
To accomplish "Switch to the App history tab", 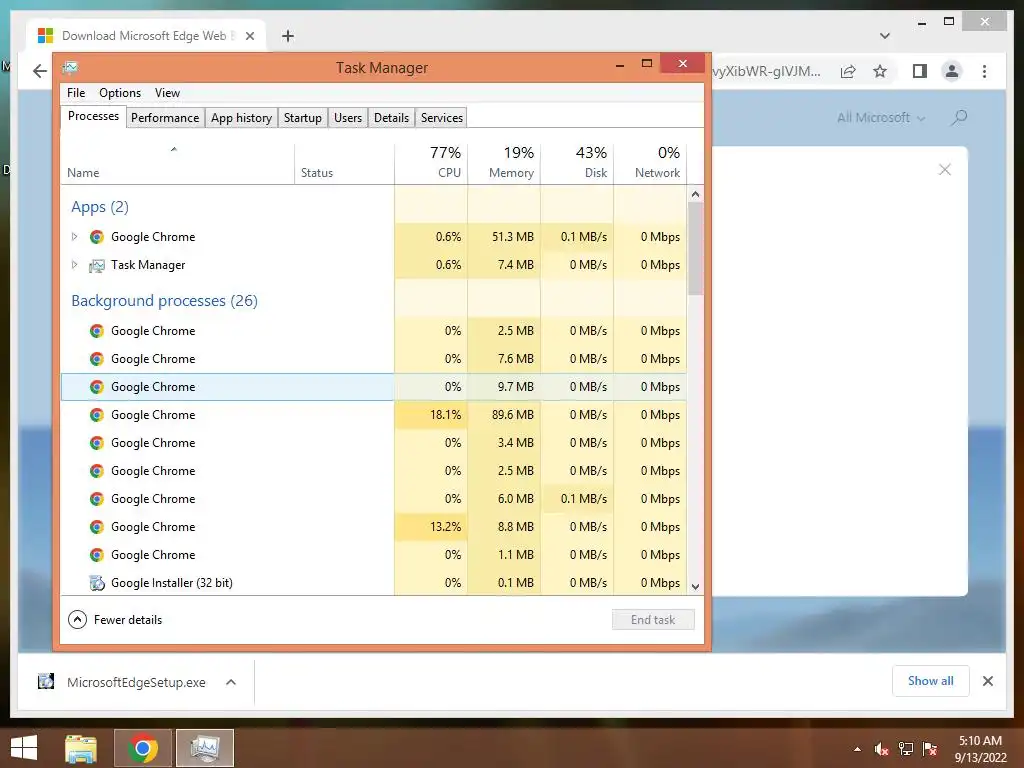I will click(241, 118).
